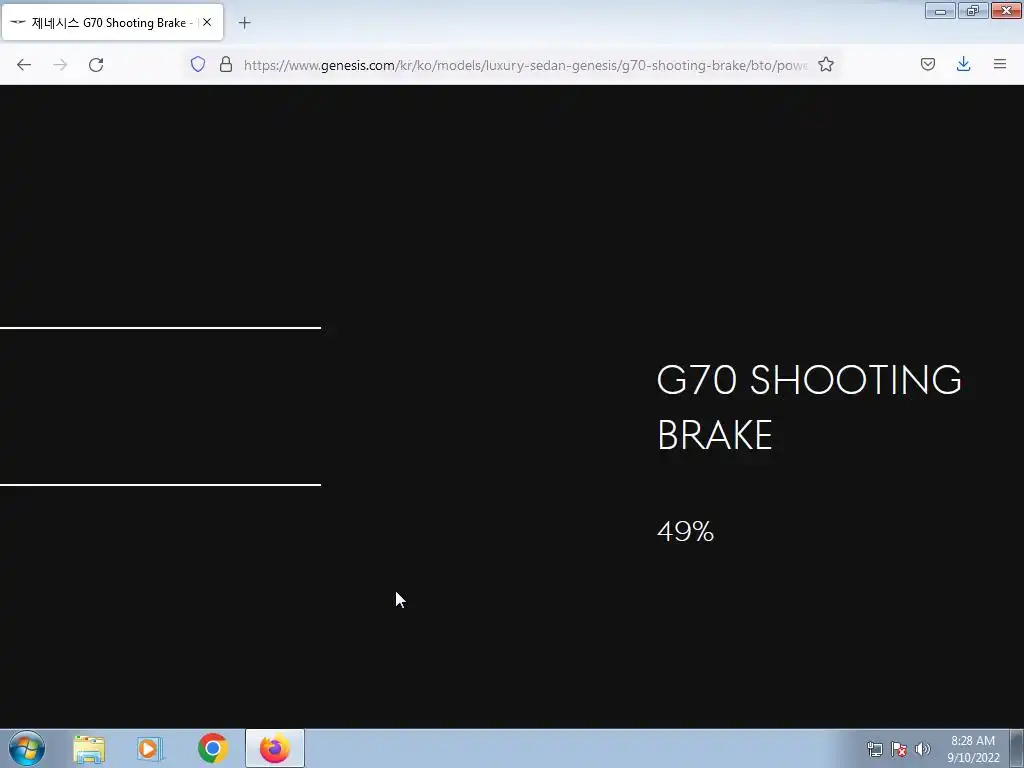This screenshot has height=768, width=1024.
Task: Open the volume speaker control
Action: pos(922,749)
